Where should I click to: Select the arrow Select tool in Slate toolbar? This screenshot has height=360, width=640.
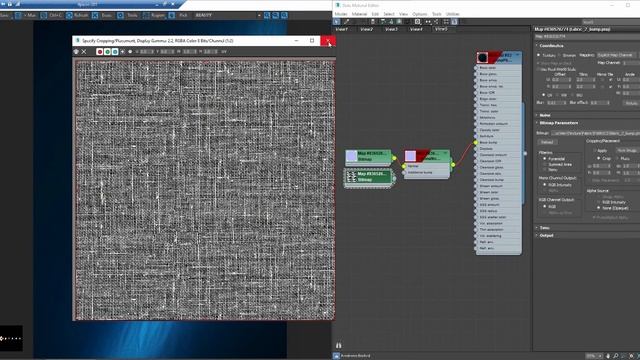point(337,22)
